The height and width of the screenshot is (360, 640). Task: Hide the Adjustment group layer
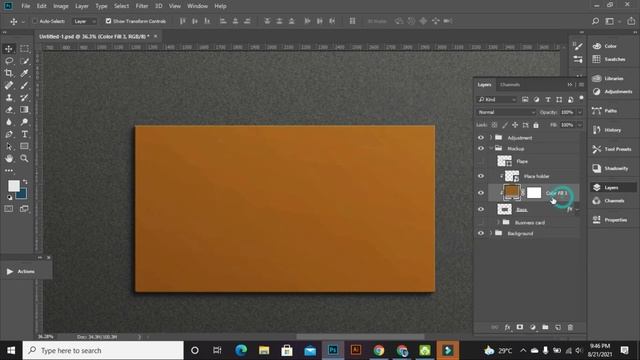[x=481, y=138]
